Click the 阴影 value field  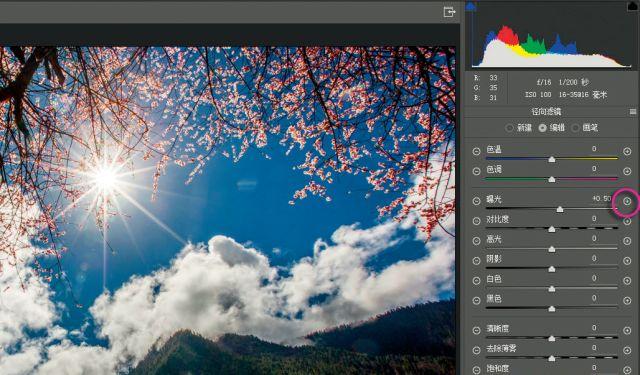(x=594, y=258)
